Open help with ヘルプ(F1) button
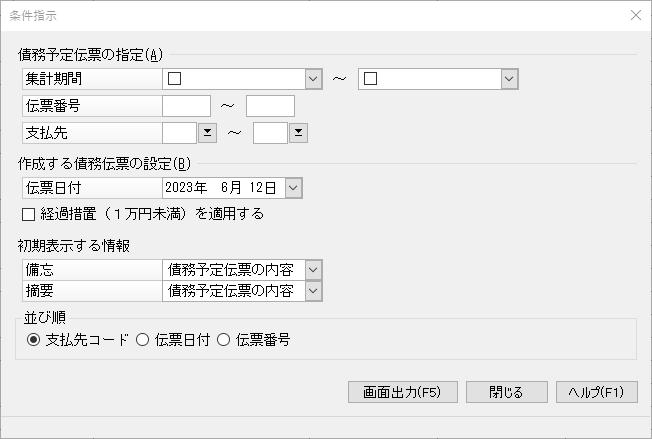 pos(597,392)
